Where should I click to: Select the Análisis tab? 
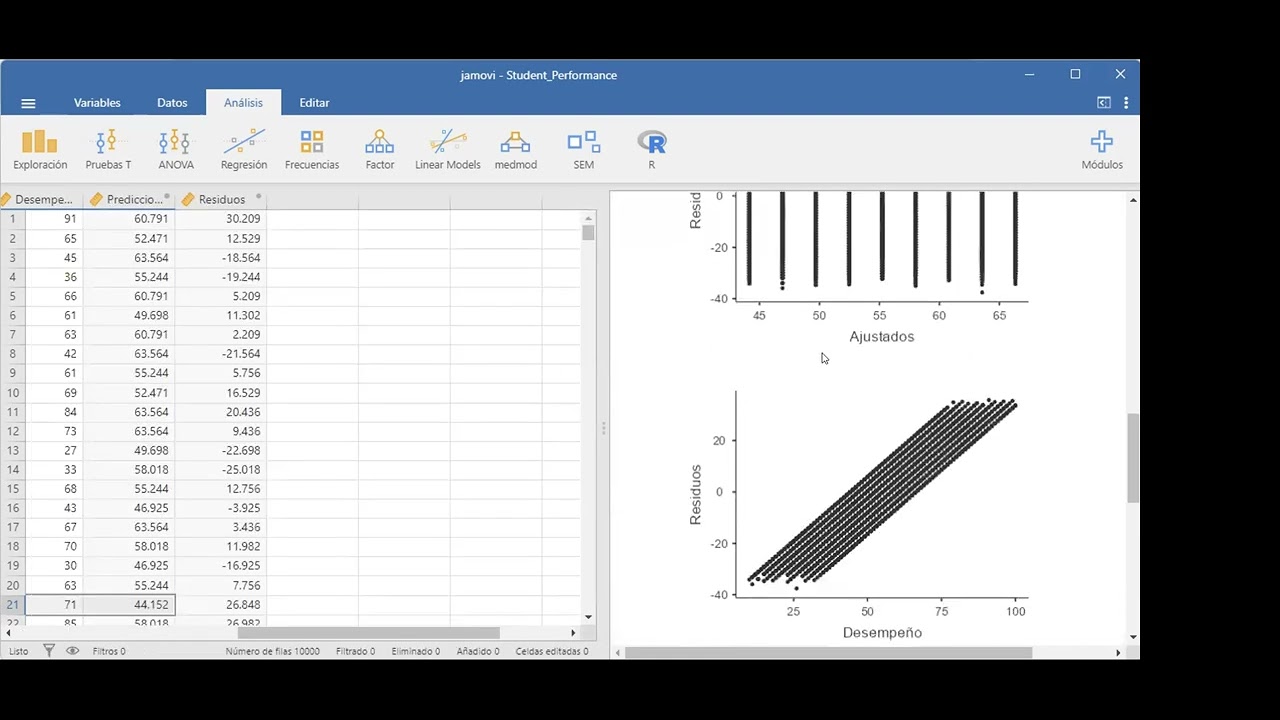(244, 103)
